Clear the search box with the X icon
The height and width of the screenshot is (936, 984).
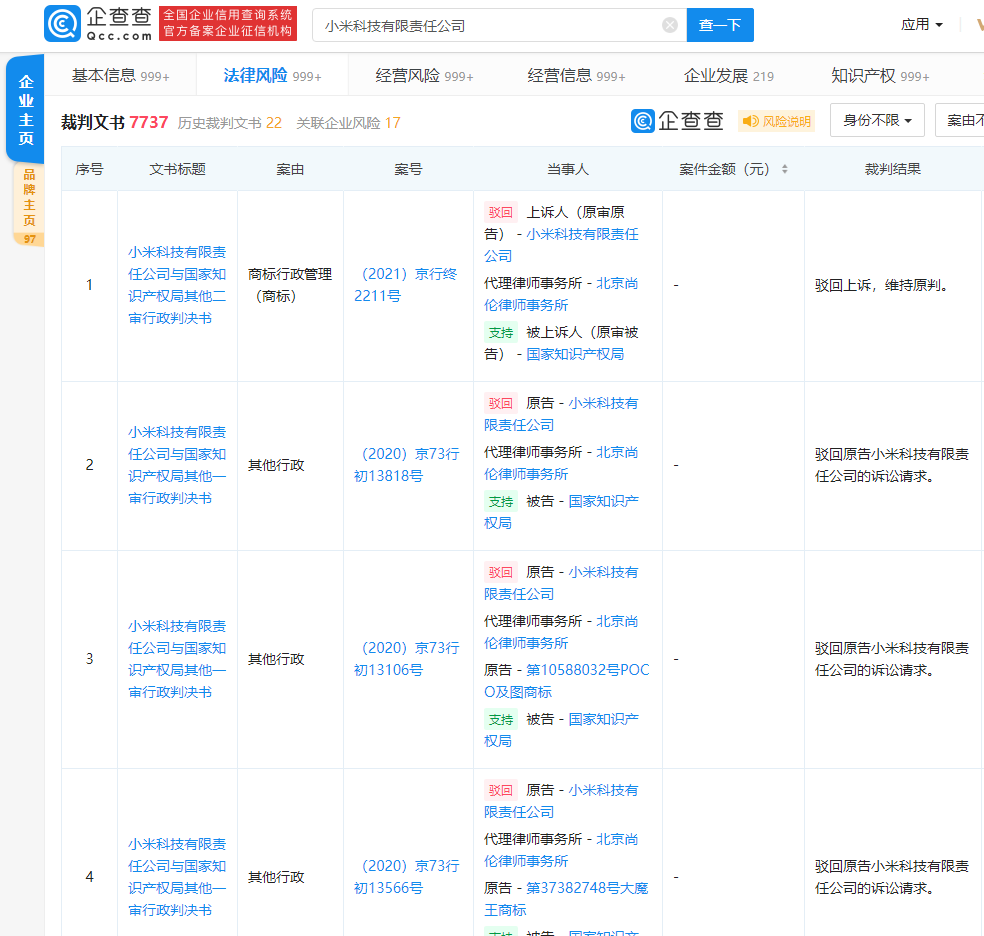tap(670, 25)
